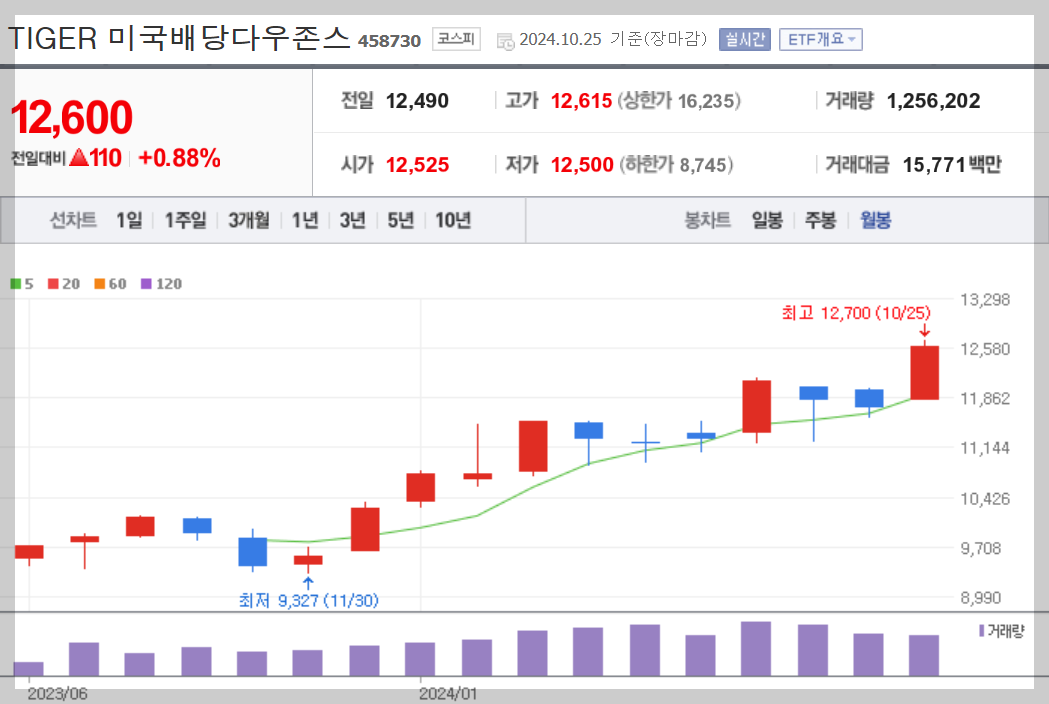Click the 하한가 8,745 text
Screen dimensions: 1049x704
tap(677, 165)
